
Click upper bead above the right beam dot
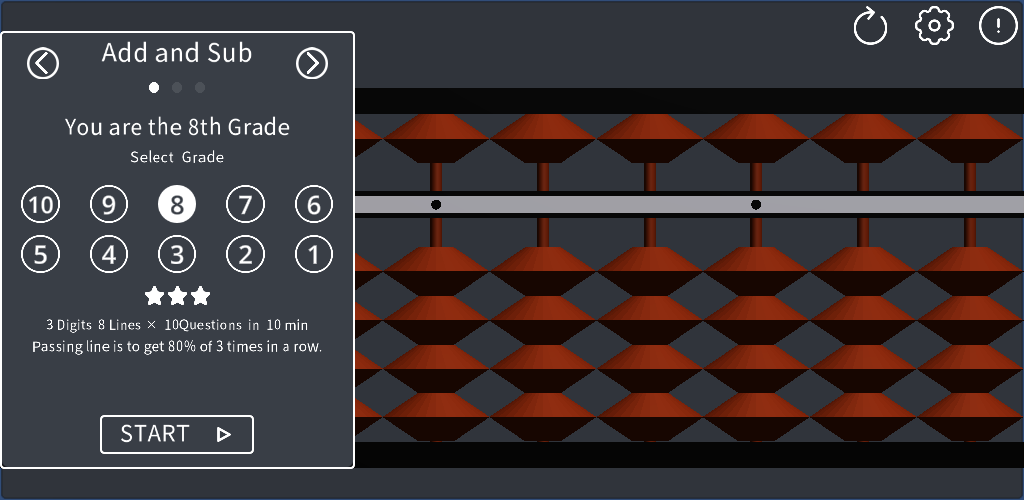pos(756,138)
